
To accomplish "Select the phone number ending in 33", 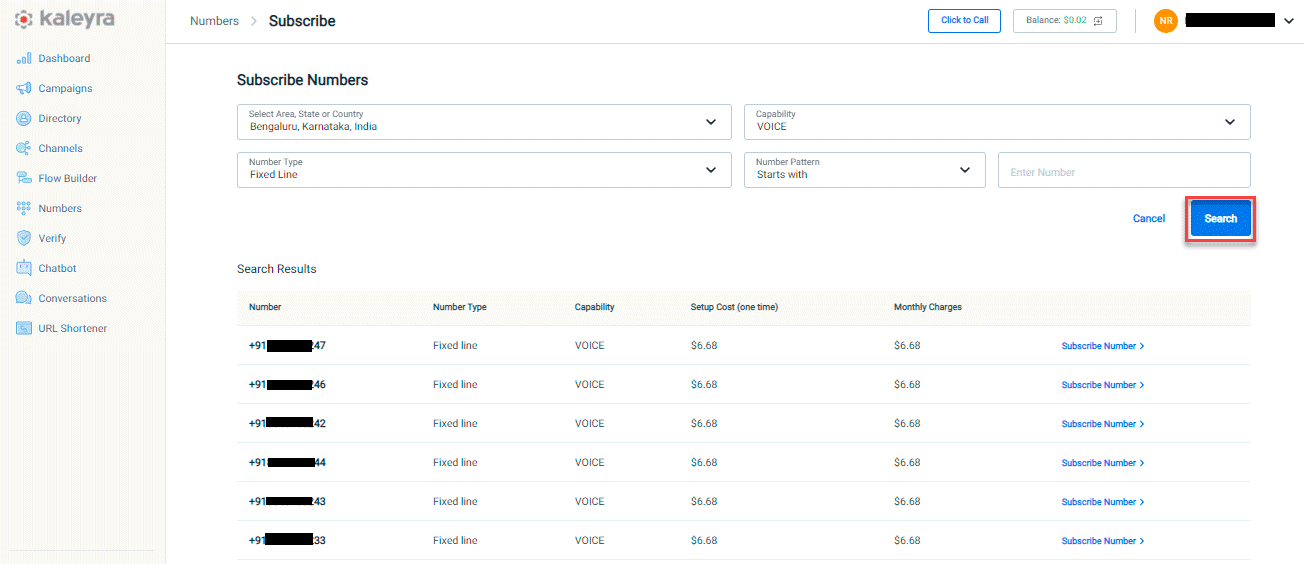I will [287, 541].
